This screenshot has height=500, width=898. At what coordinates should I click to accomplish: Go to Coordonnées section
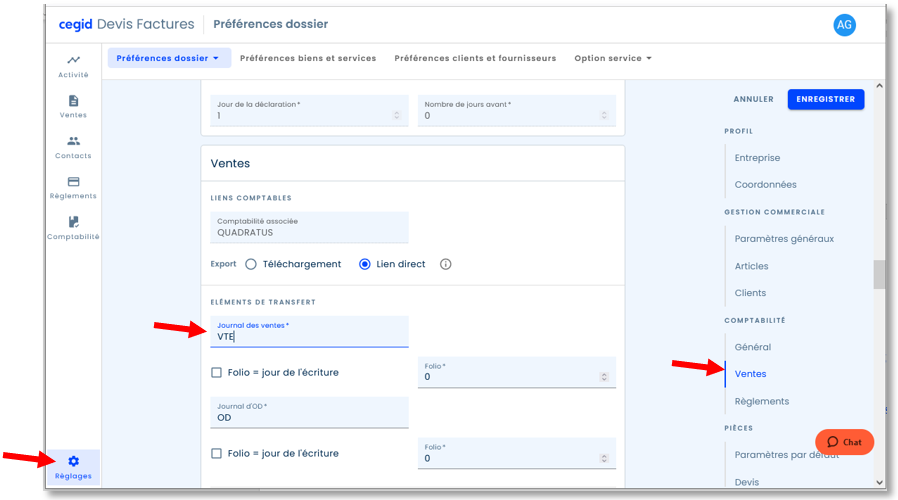766,184
